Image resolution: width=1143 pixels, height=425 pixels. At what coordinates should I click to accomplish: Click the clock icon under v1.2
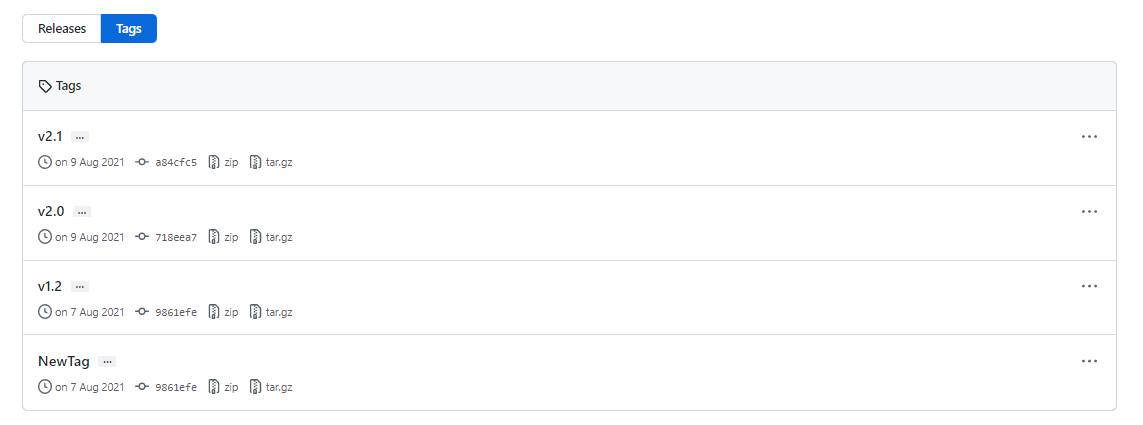coord(44,312)
